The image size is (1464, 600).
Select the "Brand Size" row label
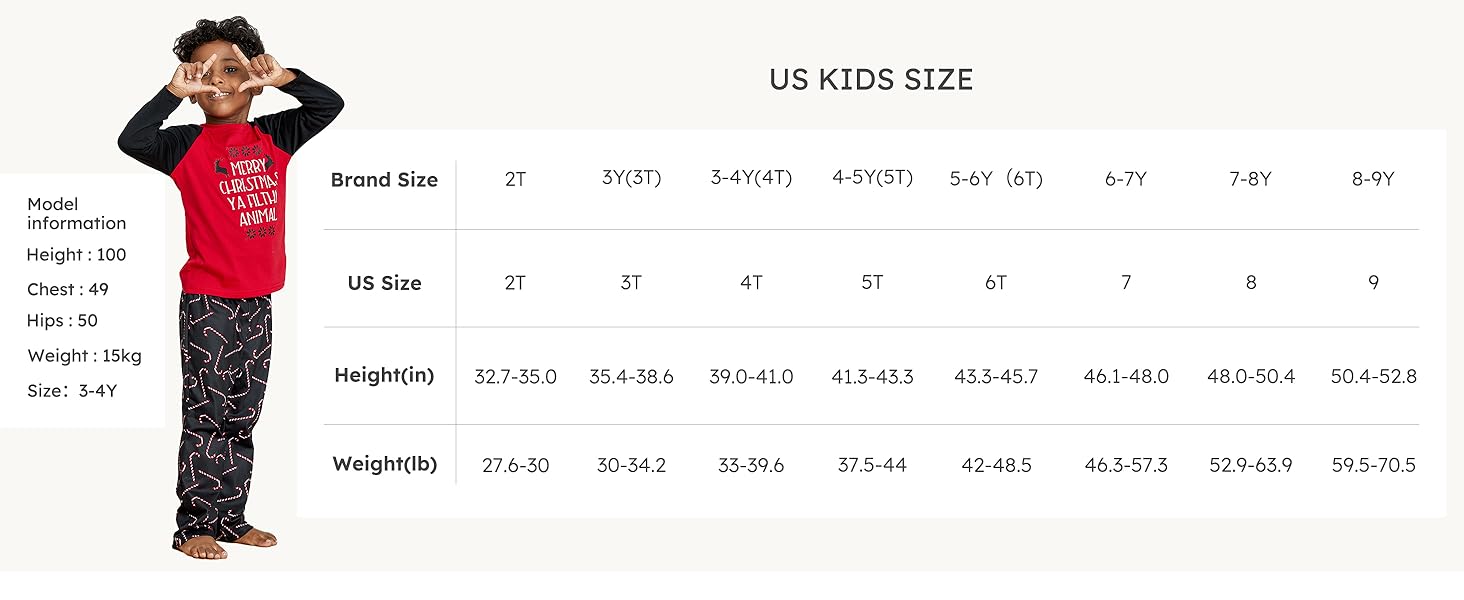(x=384, y=180)
